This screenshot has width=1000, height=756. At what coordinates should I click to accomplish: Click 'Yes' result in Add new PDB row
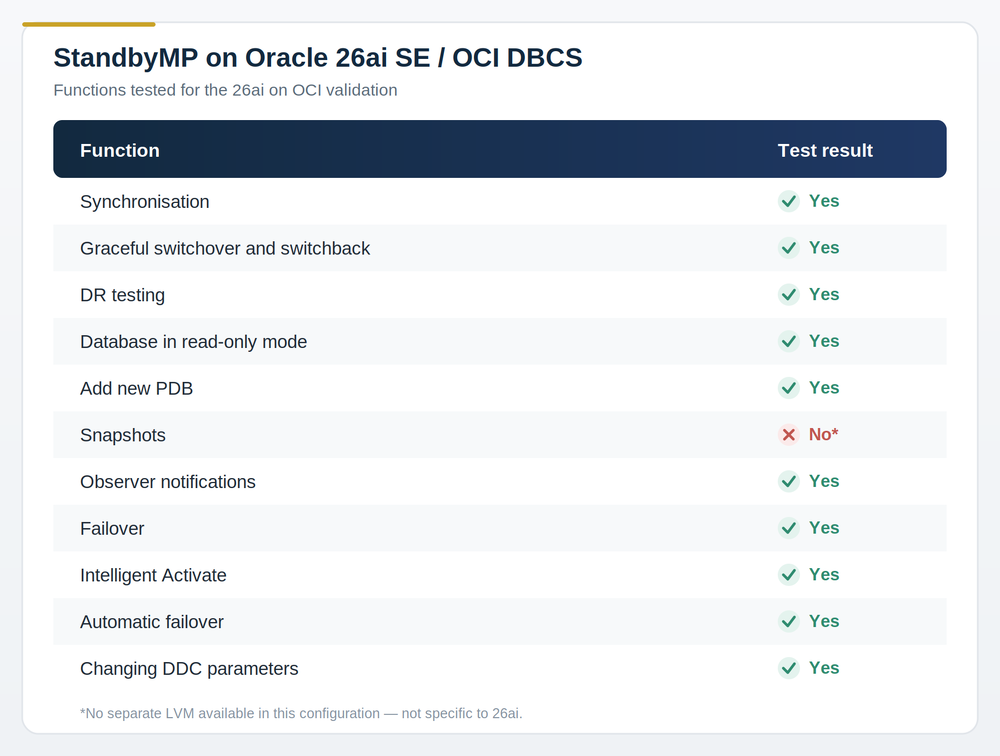[824, 388]
